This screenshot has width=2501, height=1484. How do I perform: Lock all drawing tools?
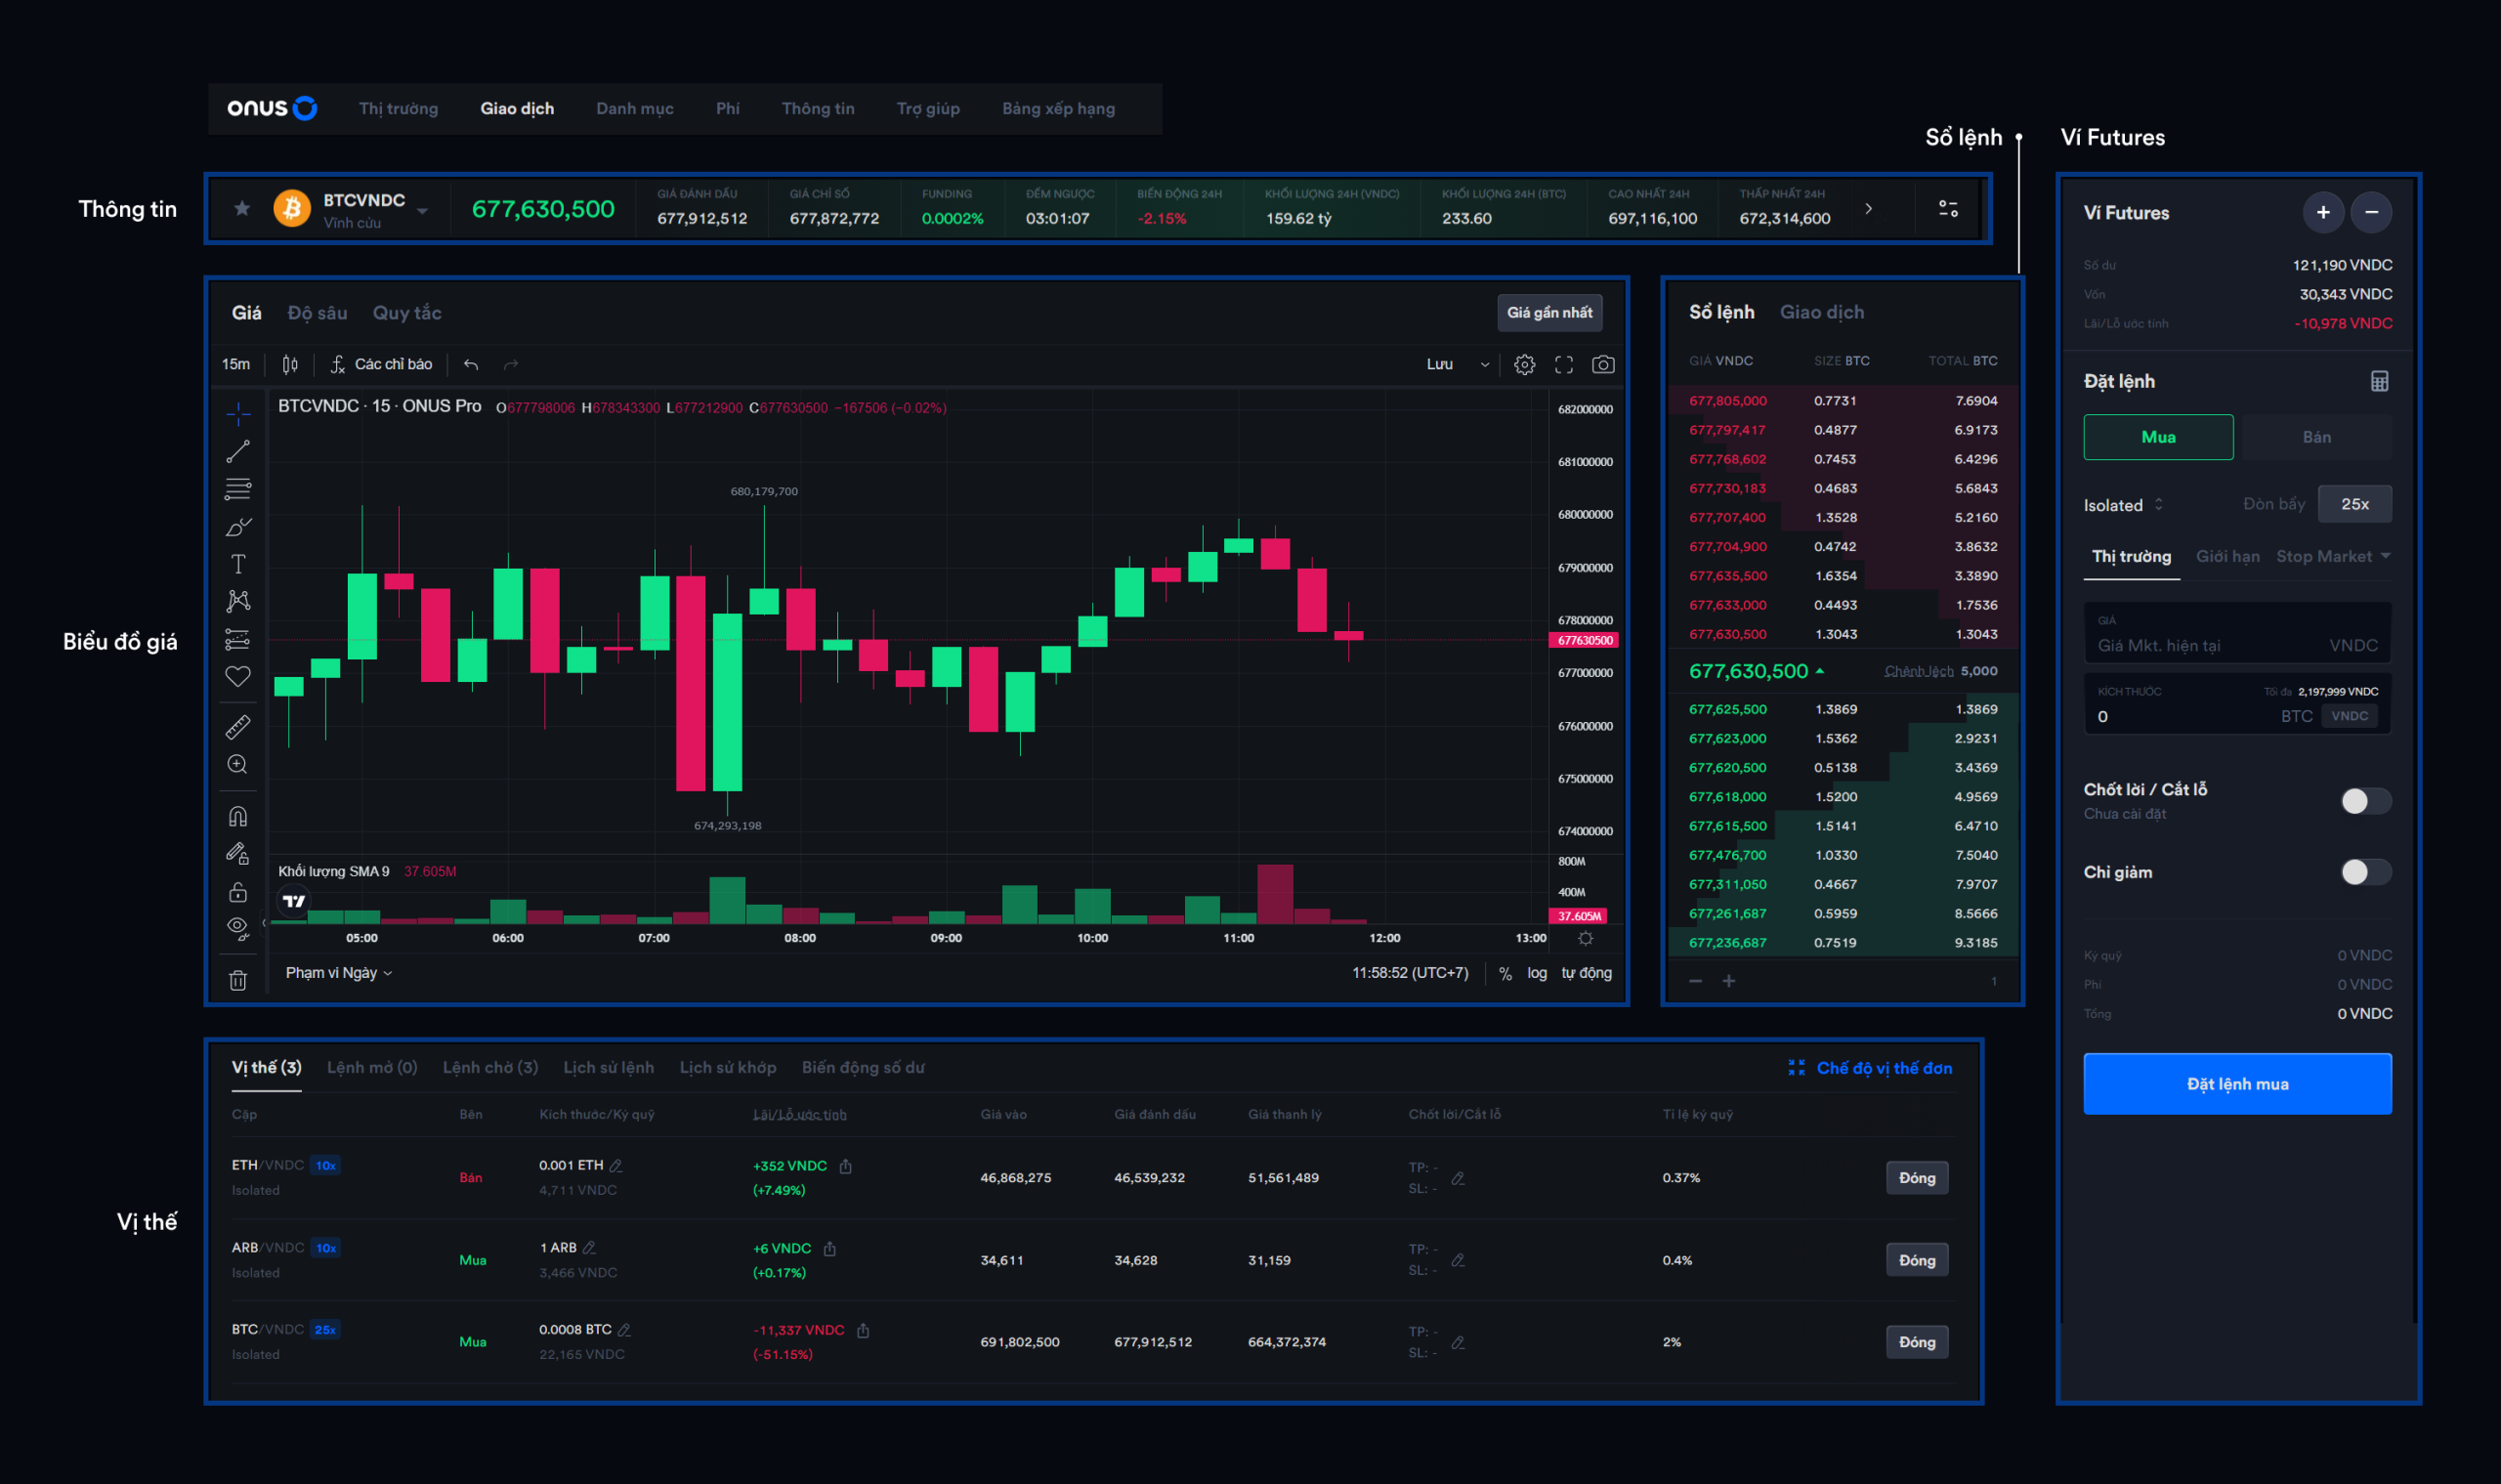(238, 891)
